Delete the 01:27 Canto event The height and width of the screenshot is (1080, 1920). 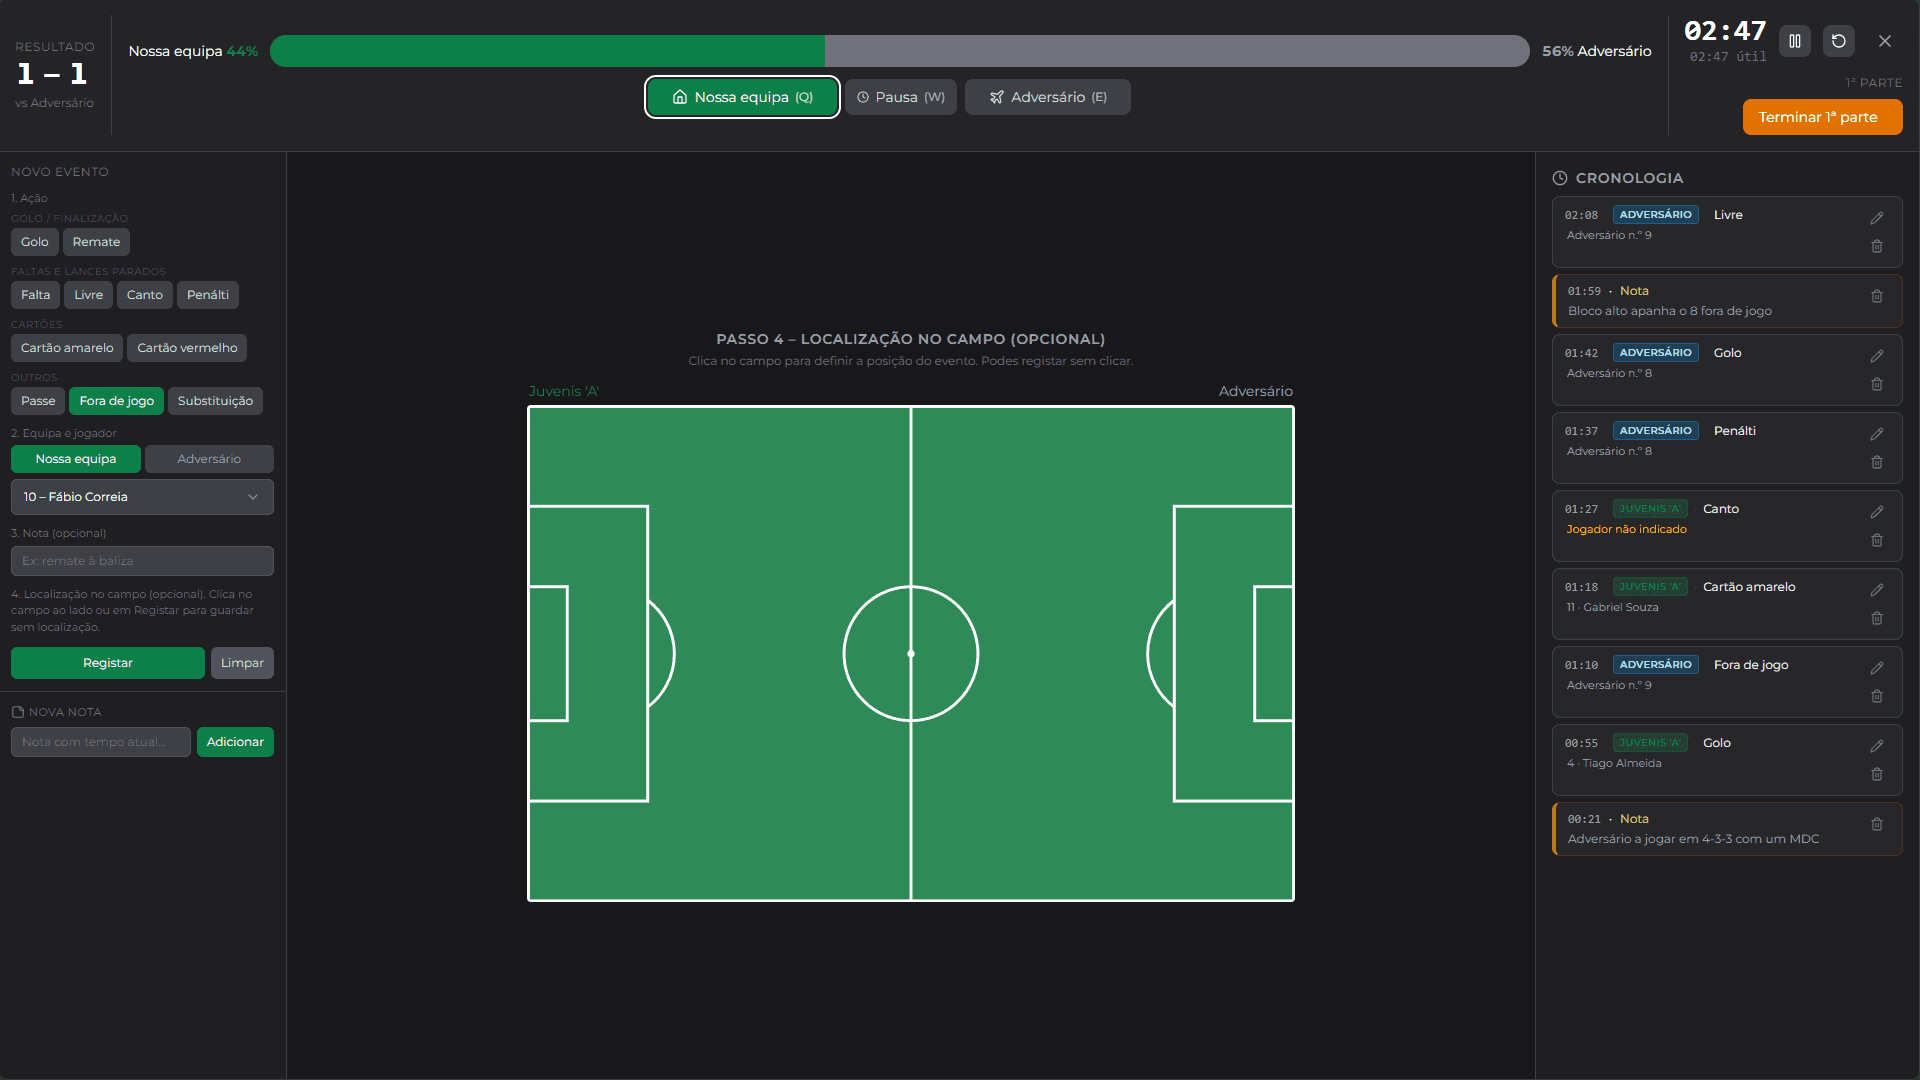(x=1877, y=540)
